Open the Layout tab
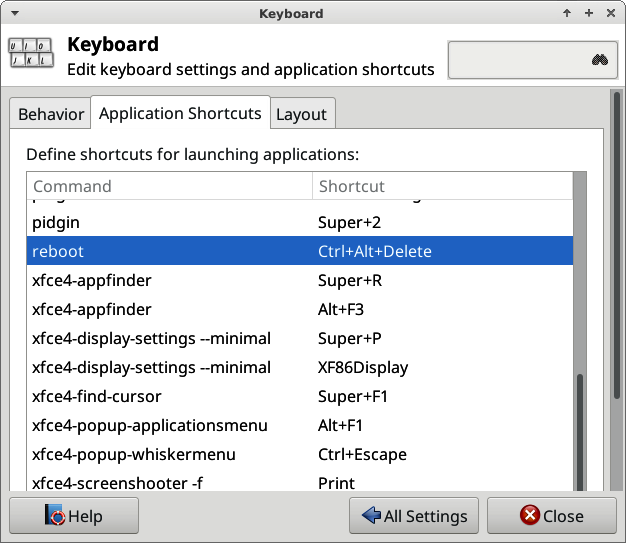626x543 pixels. [x=302, y=114]
